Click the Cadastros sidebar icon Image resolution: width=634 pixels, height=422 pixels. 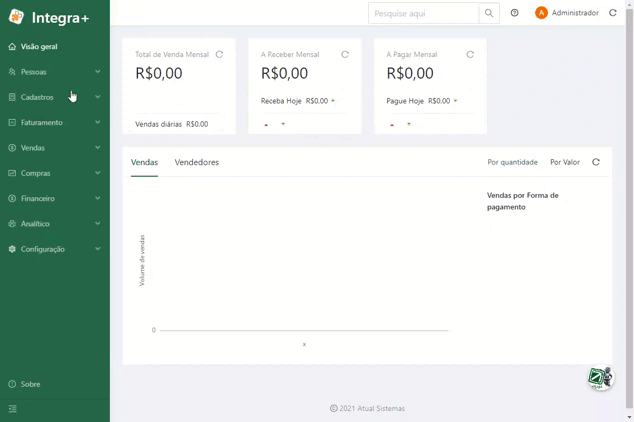coord(12,97)
